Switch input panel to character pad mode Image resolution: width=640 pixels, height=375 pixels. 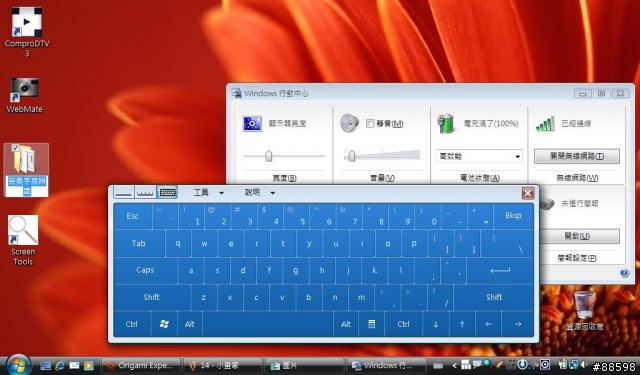click(x=145, y=192)
